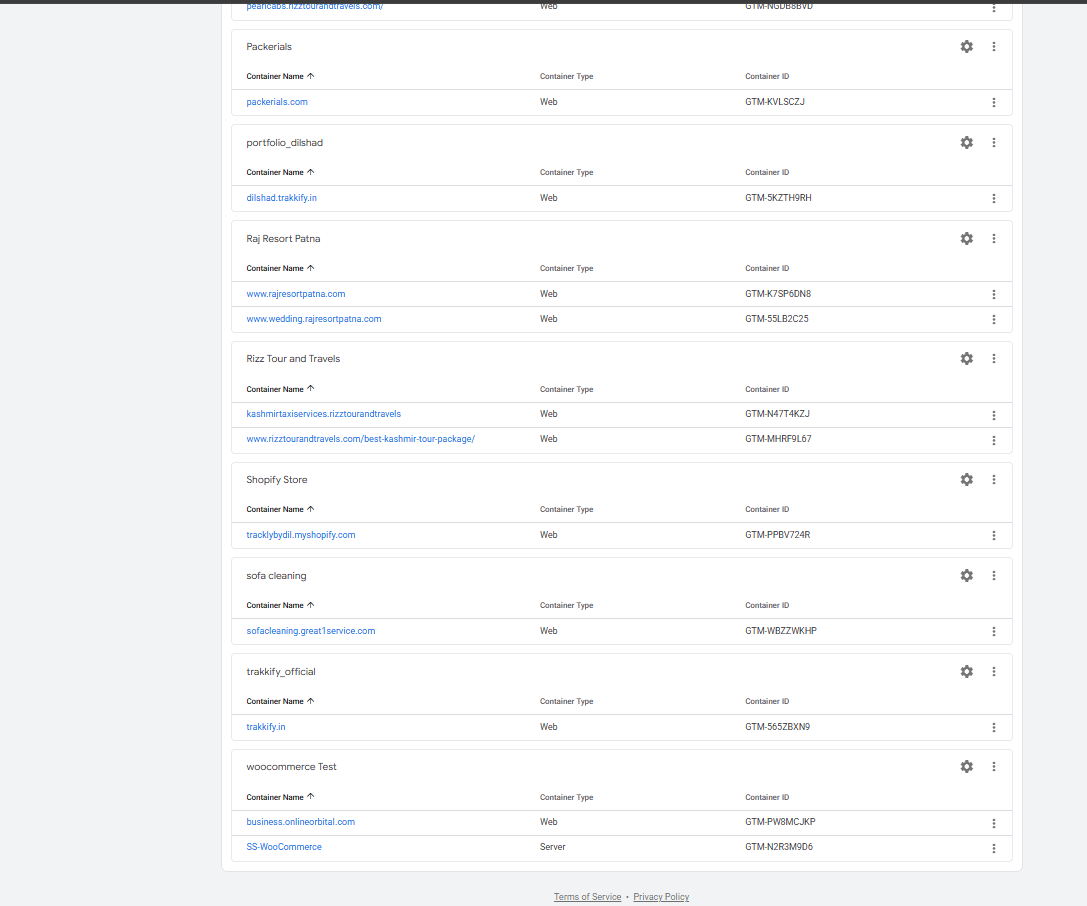Viewport: 1087px width, 906px height.
Task: Open settings gear for sofa cleaning account
Action: [966, 575]
